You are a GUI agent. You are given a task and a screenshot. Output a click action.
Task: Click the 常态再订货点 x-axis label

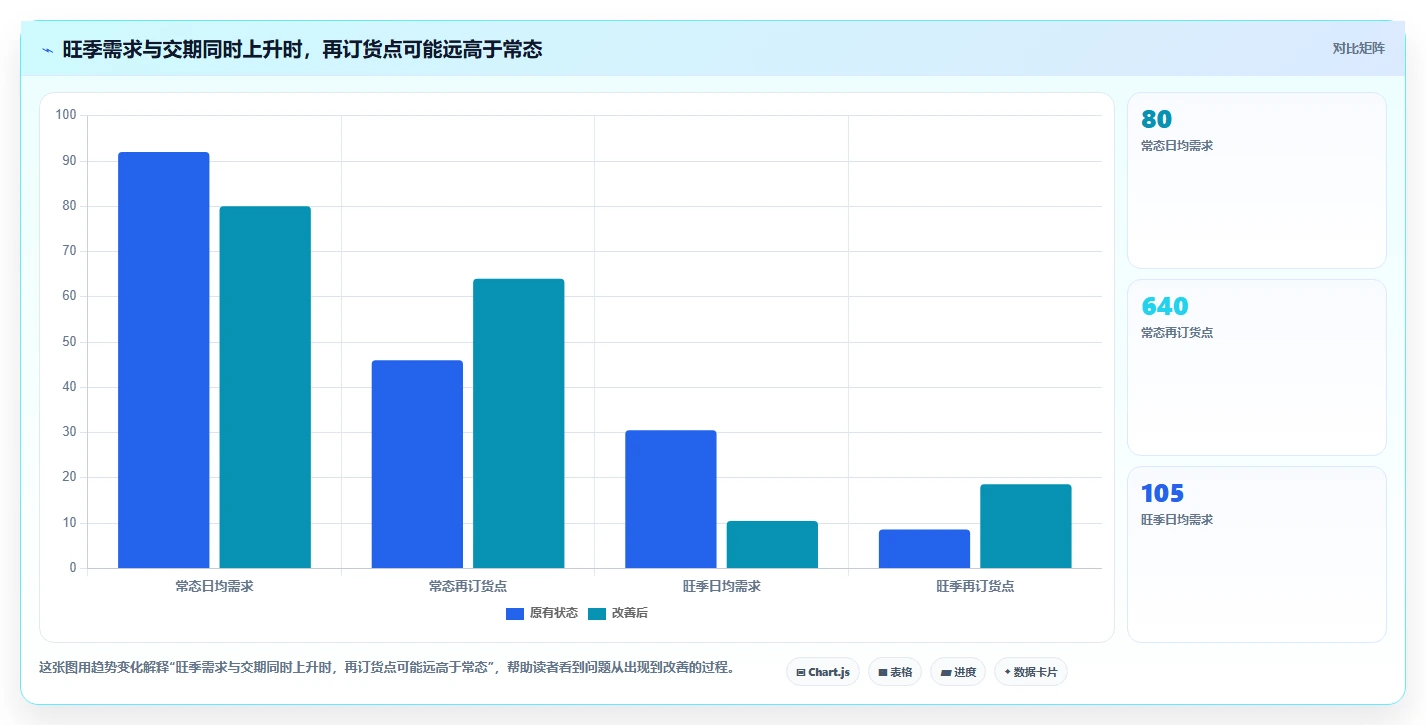pos(468,586)
